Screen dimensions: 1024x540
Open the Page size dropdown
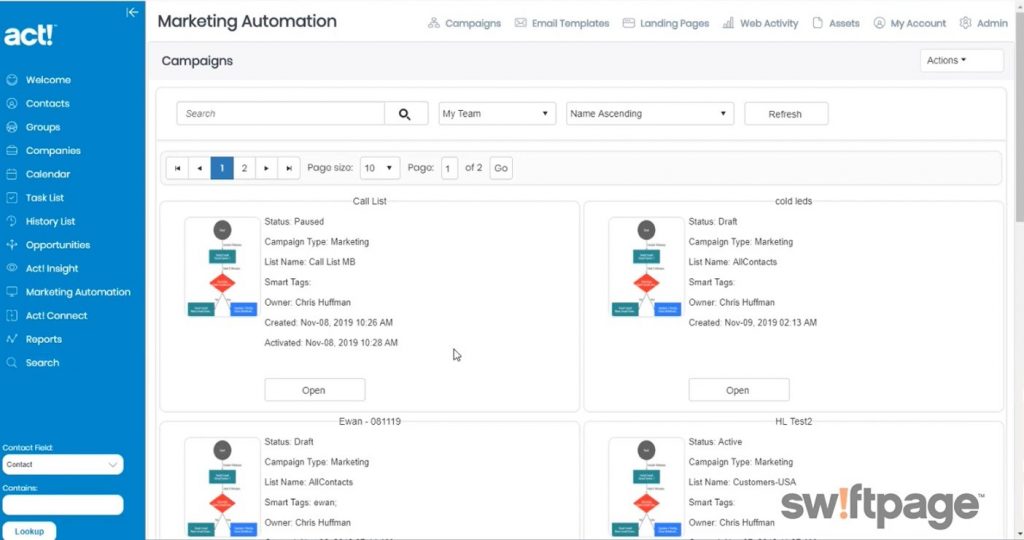click(x=379, y=168)
